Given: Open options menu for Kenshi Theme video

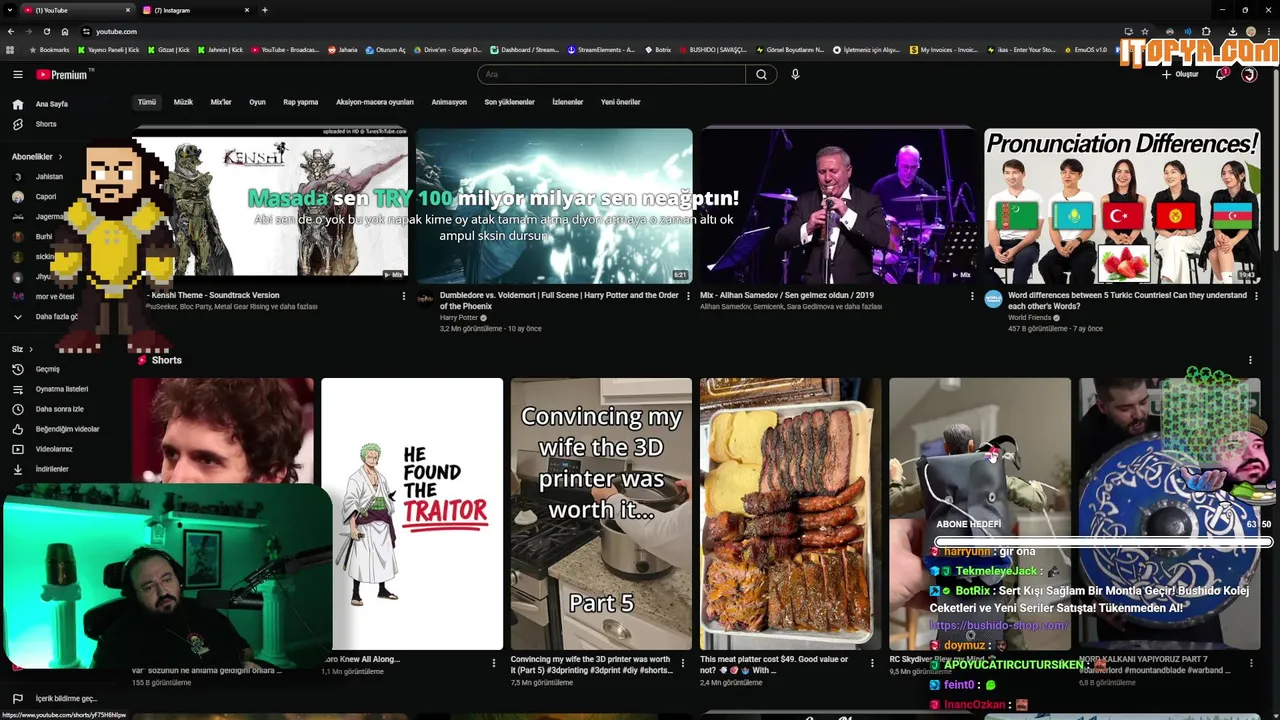Looking at the screenshot, I should coord(404,296).
